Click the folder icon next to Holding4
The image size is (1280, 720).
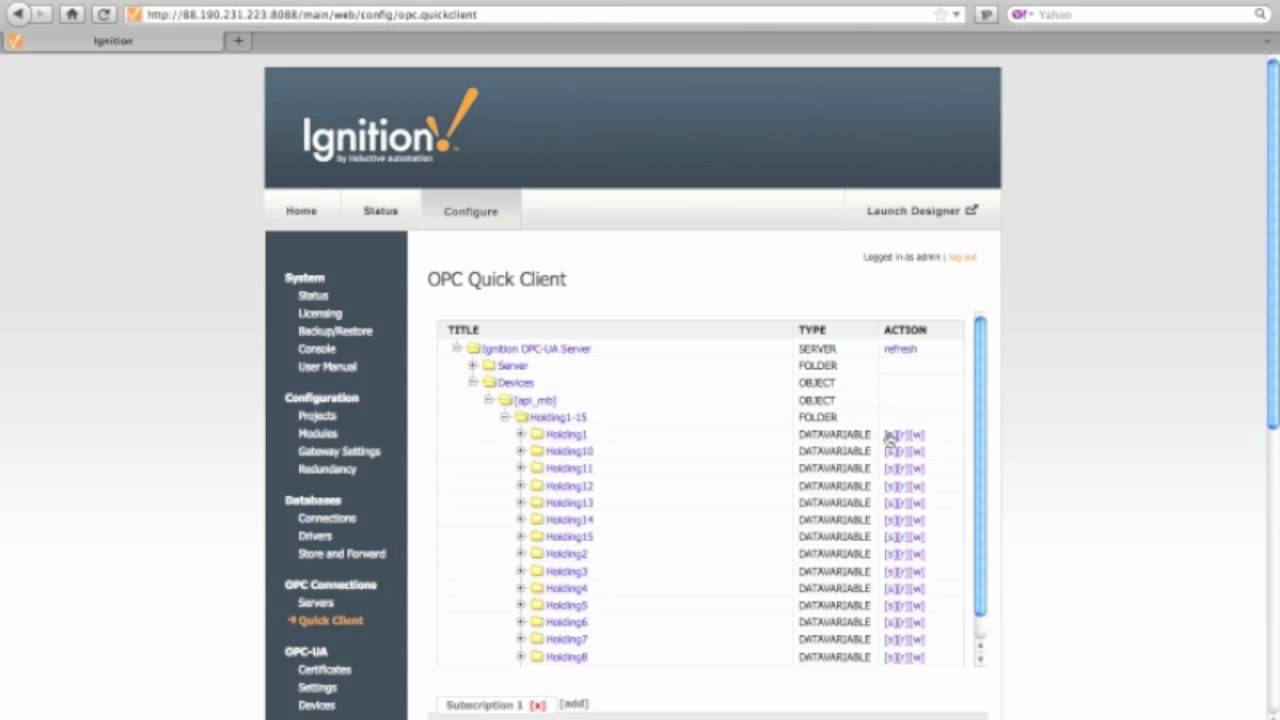(537, 588)
